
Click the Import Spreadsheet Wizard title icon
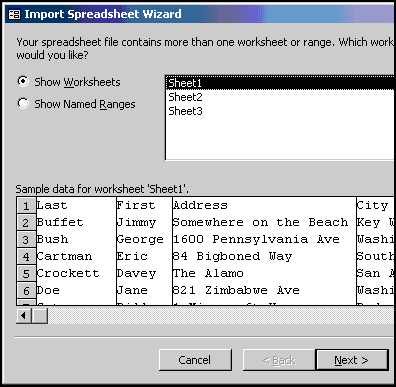tap(14, 14)
